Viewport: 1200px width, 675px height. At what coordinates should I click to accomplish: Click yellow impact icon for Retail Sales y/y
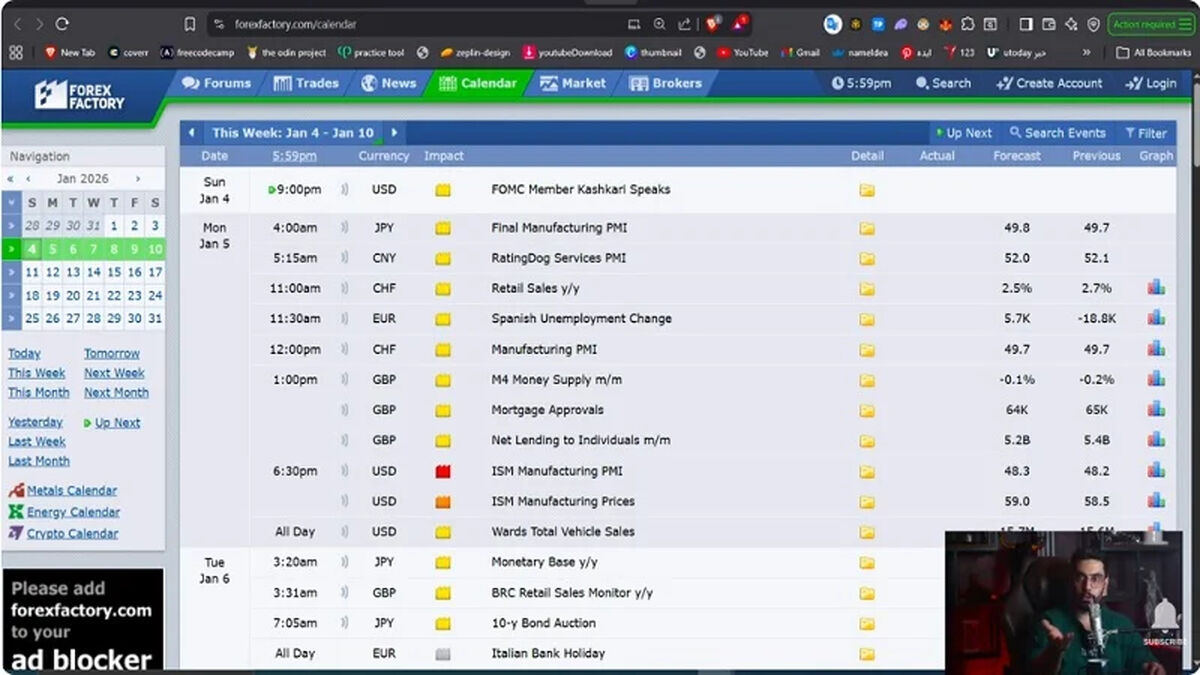[443, 289]
